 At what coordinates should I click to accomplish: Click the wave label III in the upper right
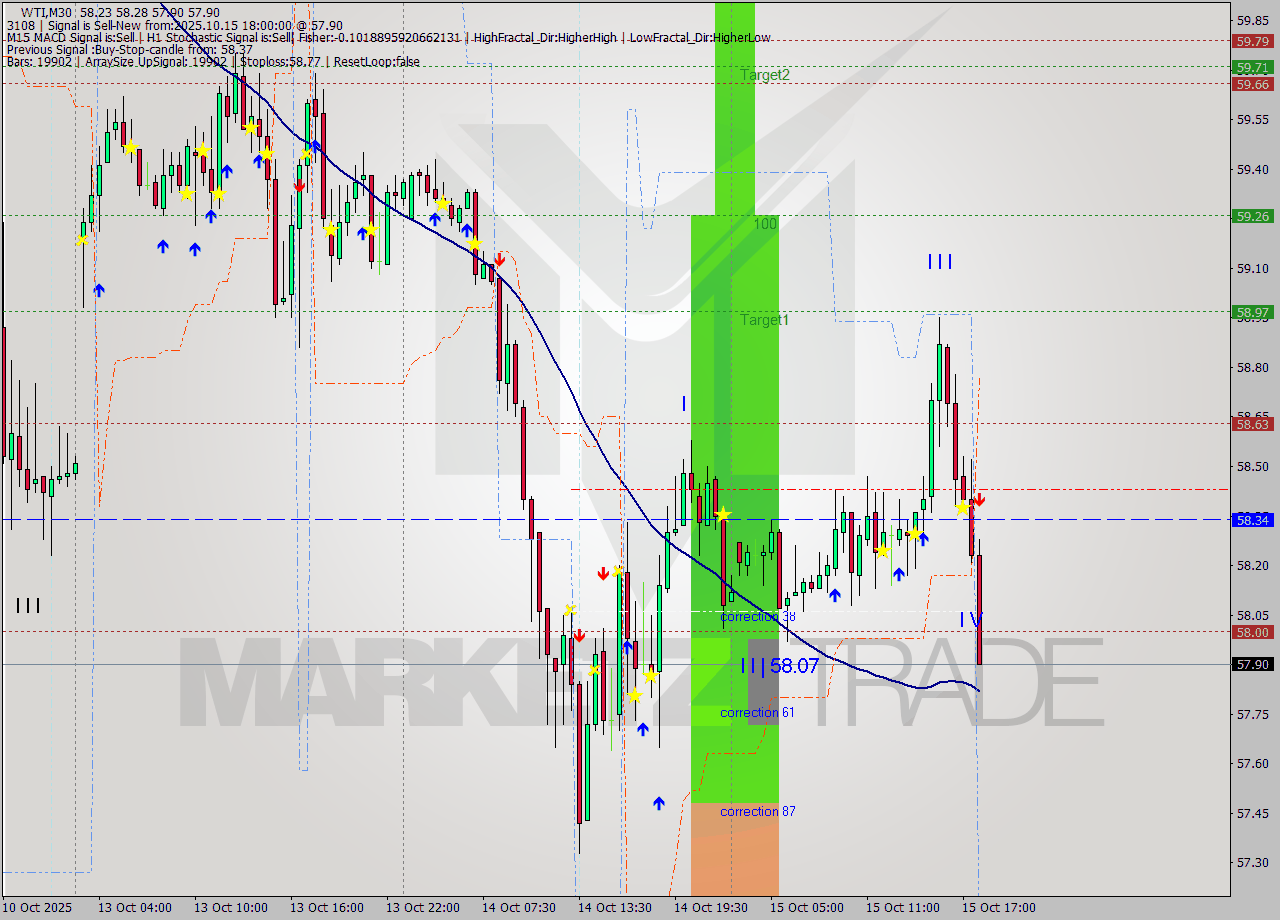(x=938, y=261)
